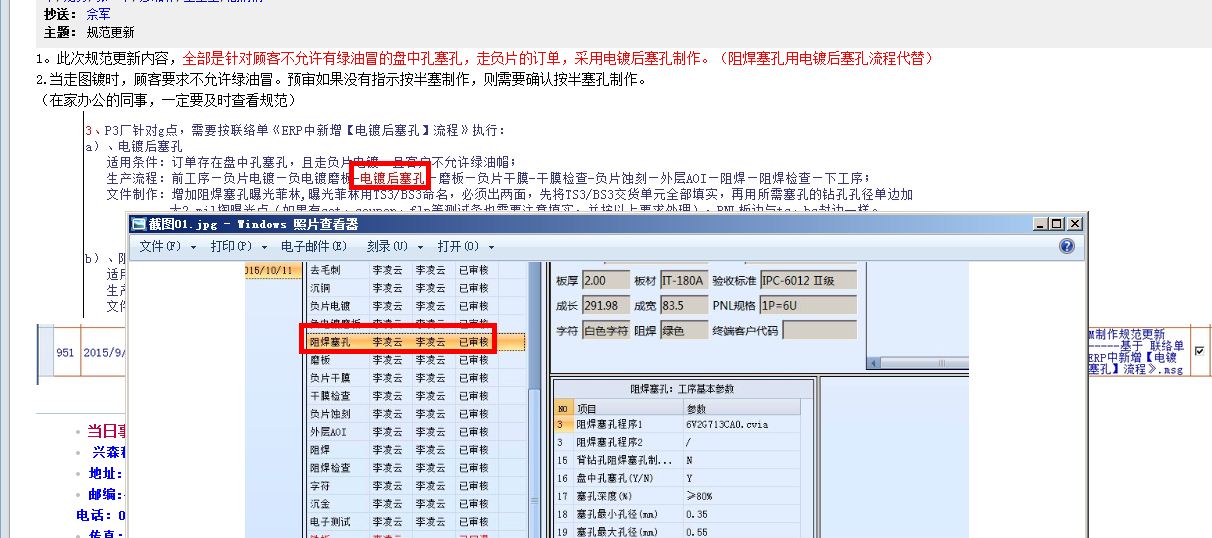Click the process list vertical scrollbar
Viewport: 1212px width, 538px height.
point(533,399)
